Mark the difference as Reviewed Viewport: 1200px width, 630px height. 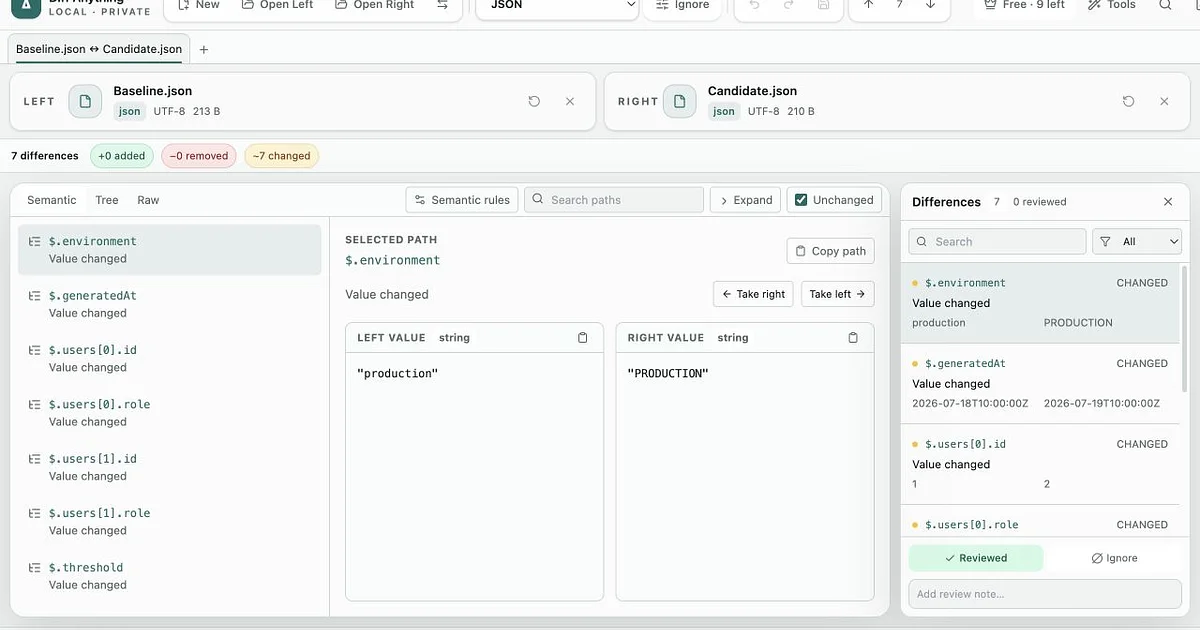pos(976,558)
